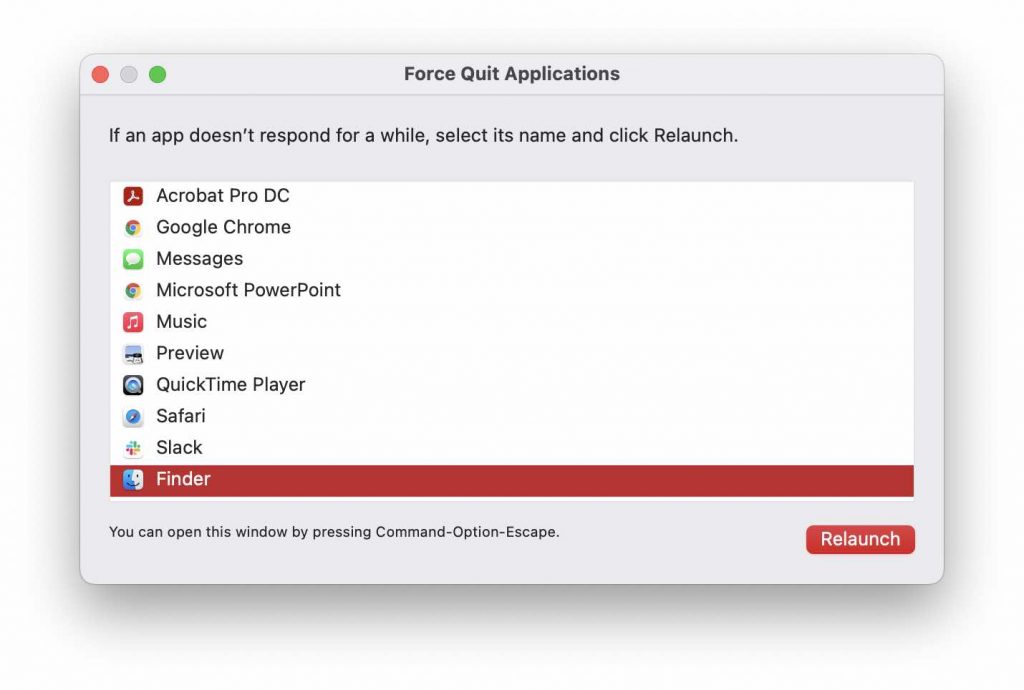Select the Slack row
Viewport: 1024px width, 690px height.
coord(511,448)
